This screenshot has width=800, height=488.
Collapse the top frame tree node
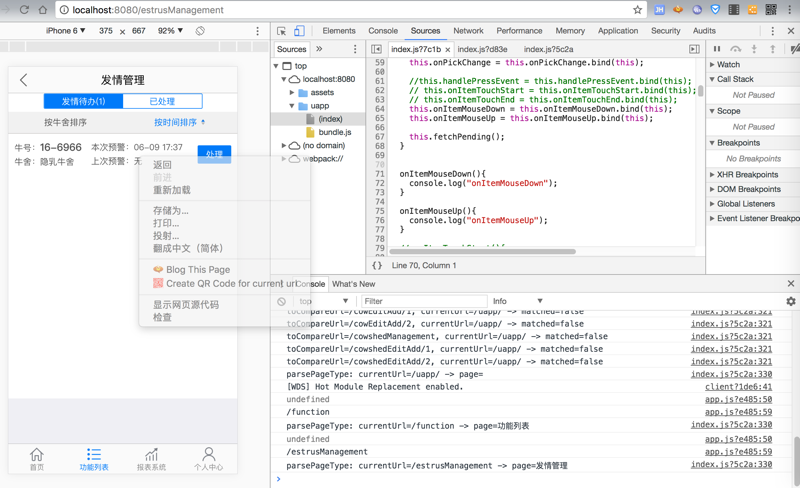(276, 66)
